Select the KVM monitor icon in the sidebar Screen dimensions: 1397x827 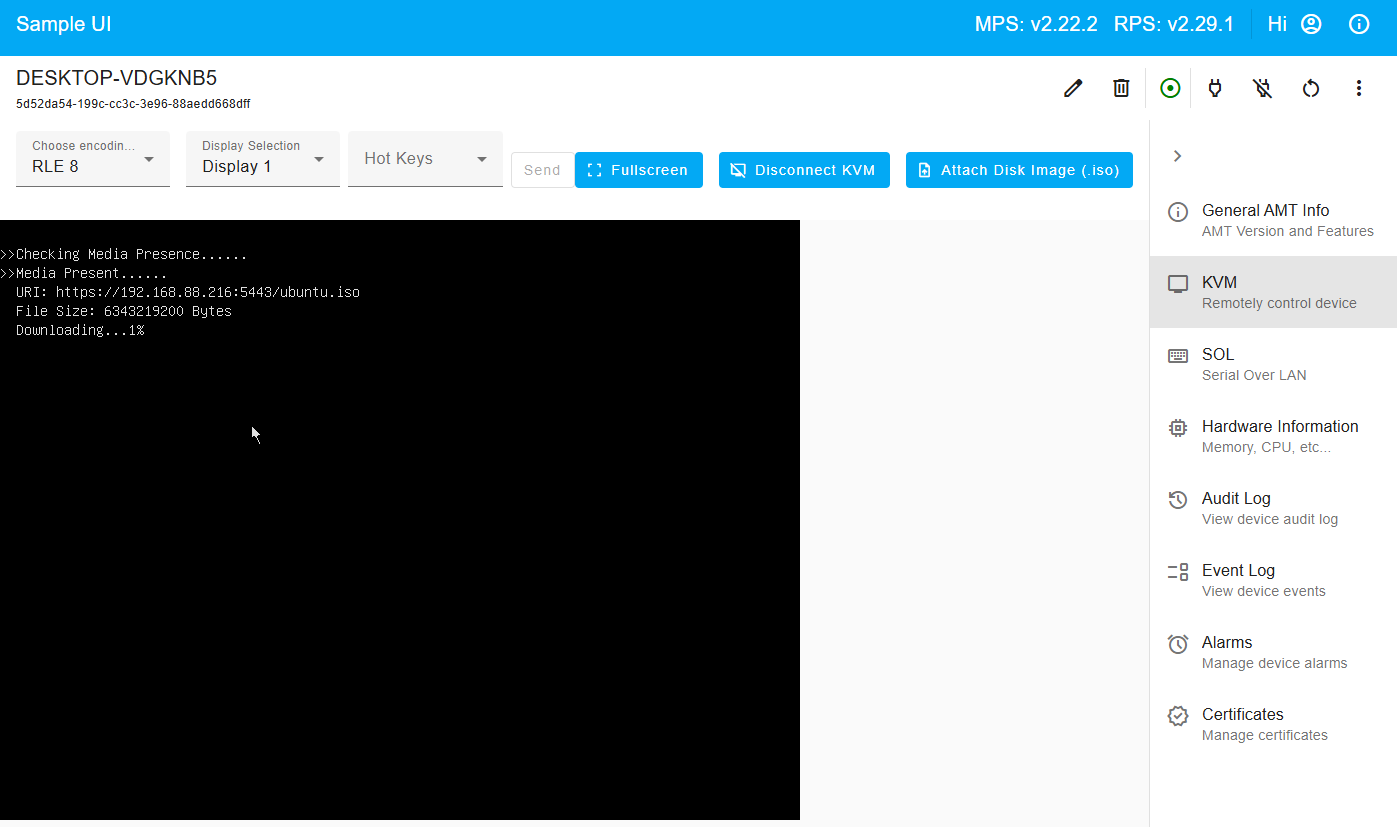coord(1177,283)
